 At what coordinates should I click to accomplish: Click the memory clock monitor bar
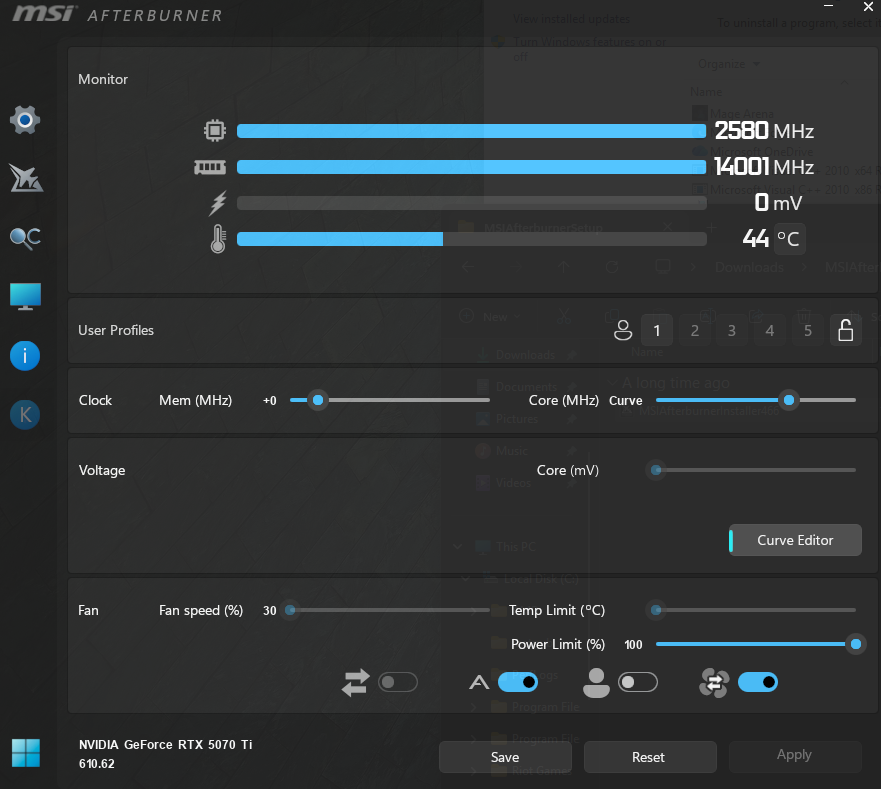471,167
